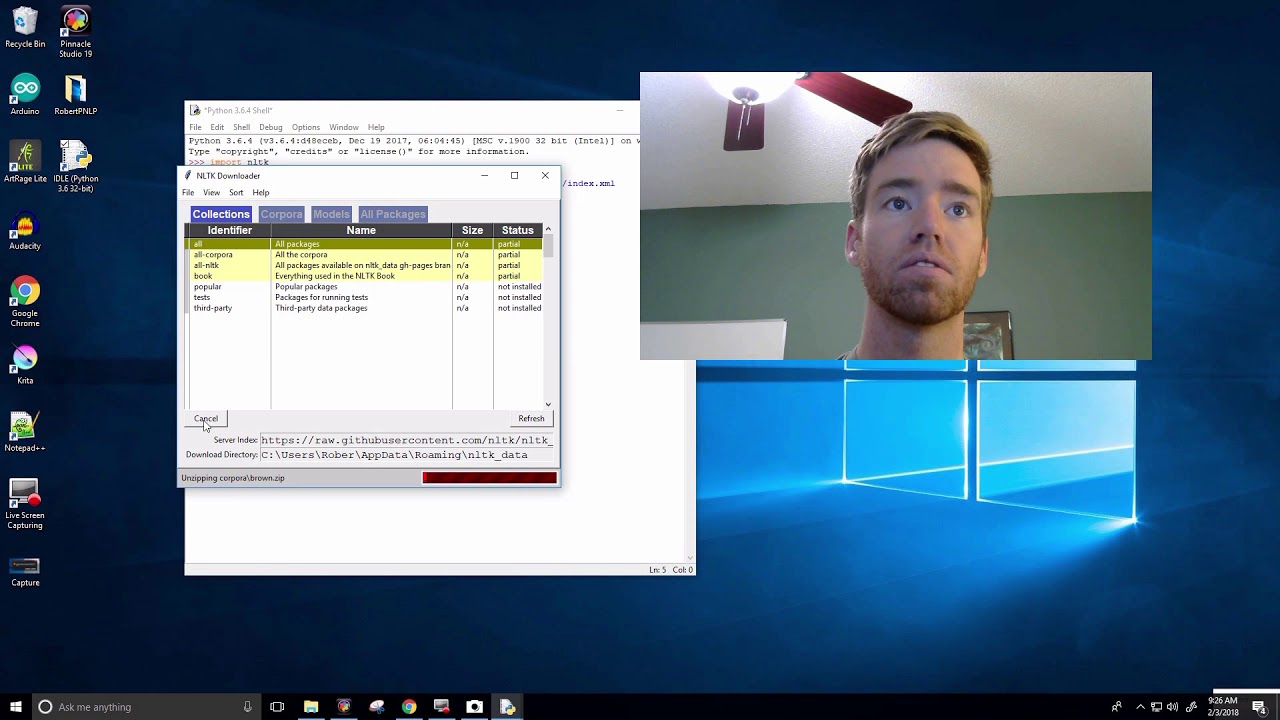
Task: Open the camera app in taskbar
Action: 474,707
